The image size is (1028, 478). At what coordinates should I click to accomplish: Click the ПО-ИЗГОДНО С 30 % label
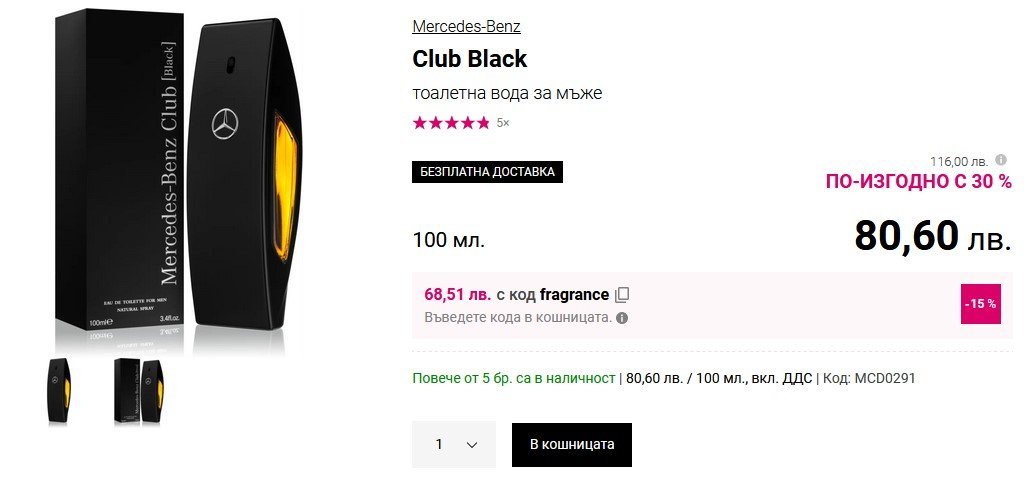coord(918,181)
